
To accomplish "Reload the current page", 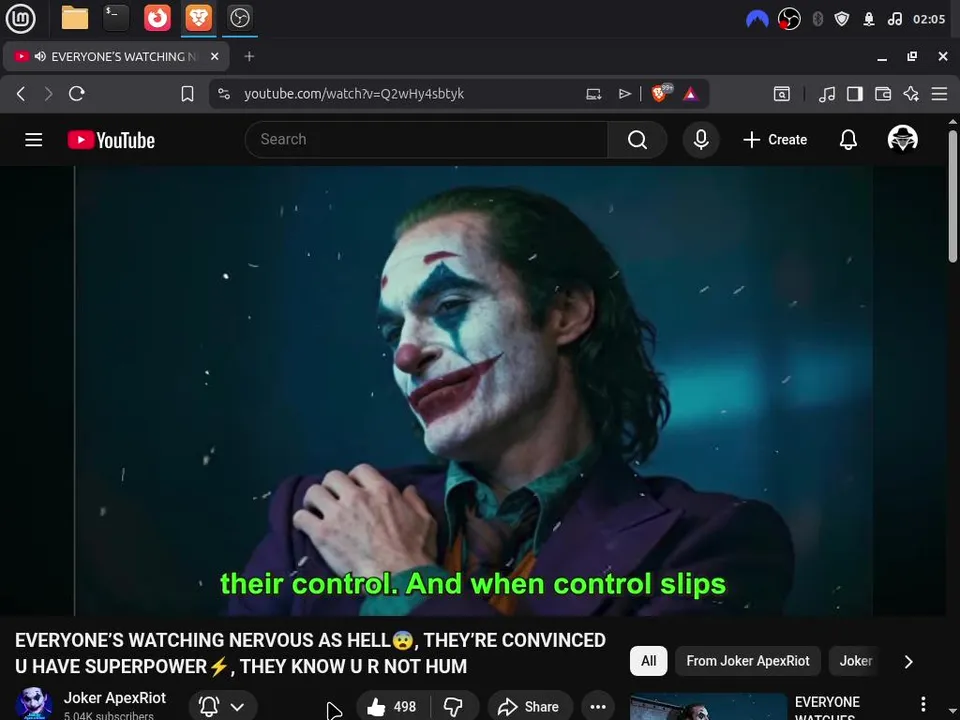I will [77, 94].
